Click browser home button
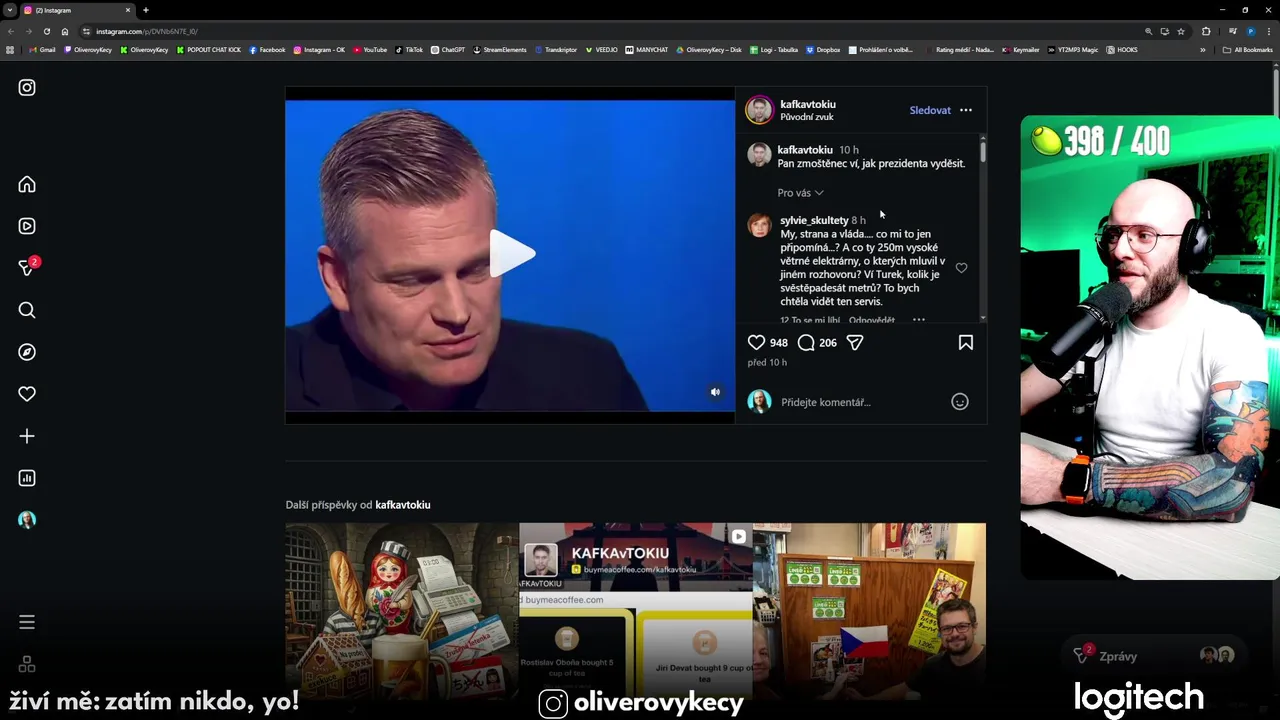Image resolution: width=1280 pixels, height=720 pixels. pyautogui.click(x=65, y=31)
